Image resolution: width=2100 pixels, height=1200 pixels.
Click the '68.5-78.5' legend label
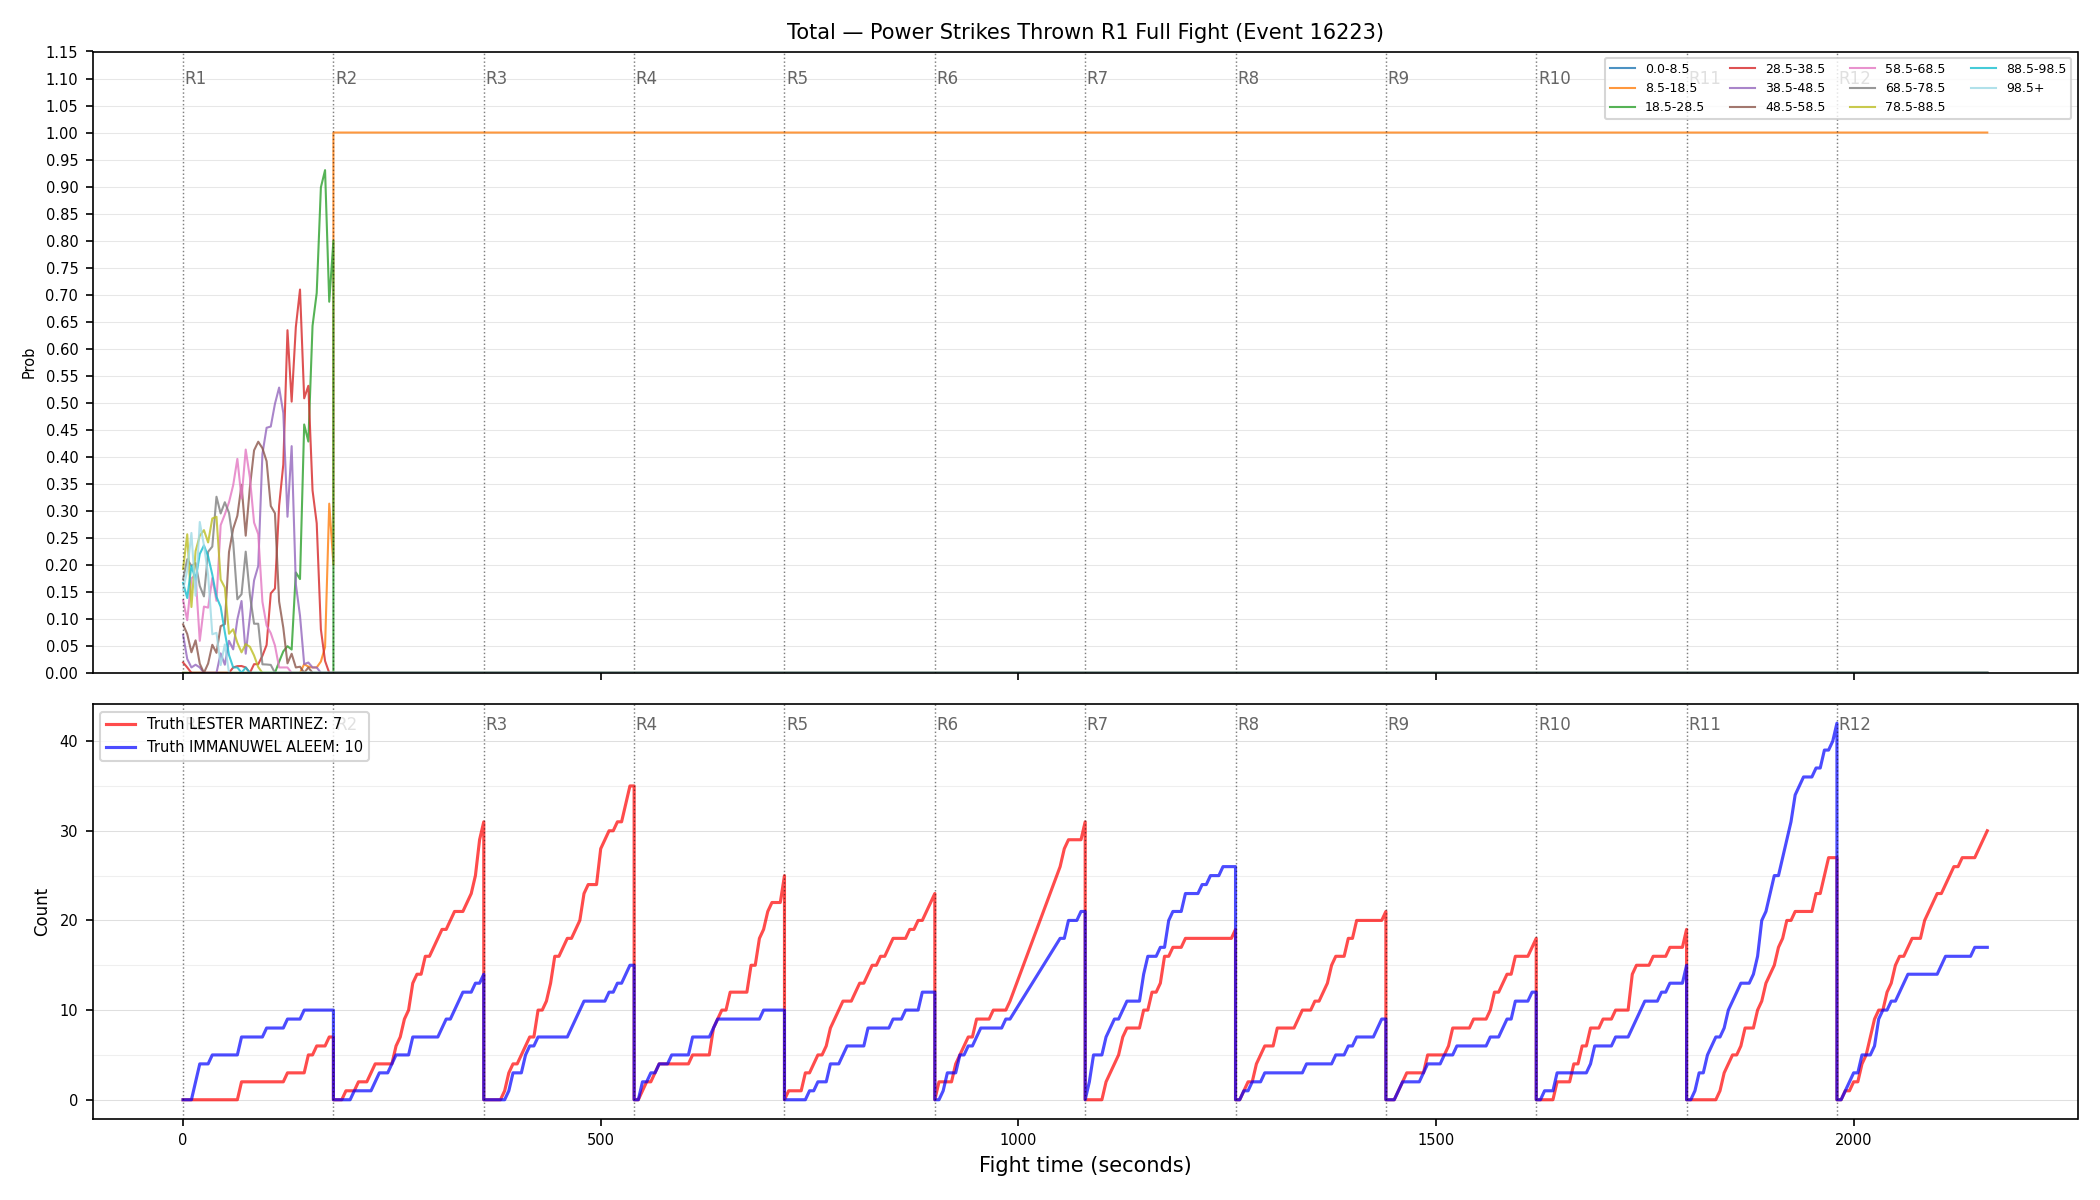pyautogui.click(x=1915, y=88)
